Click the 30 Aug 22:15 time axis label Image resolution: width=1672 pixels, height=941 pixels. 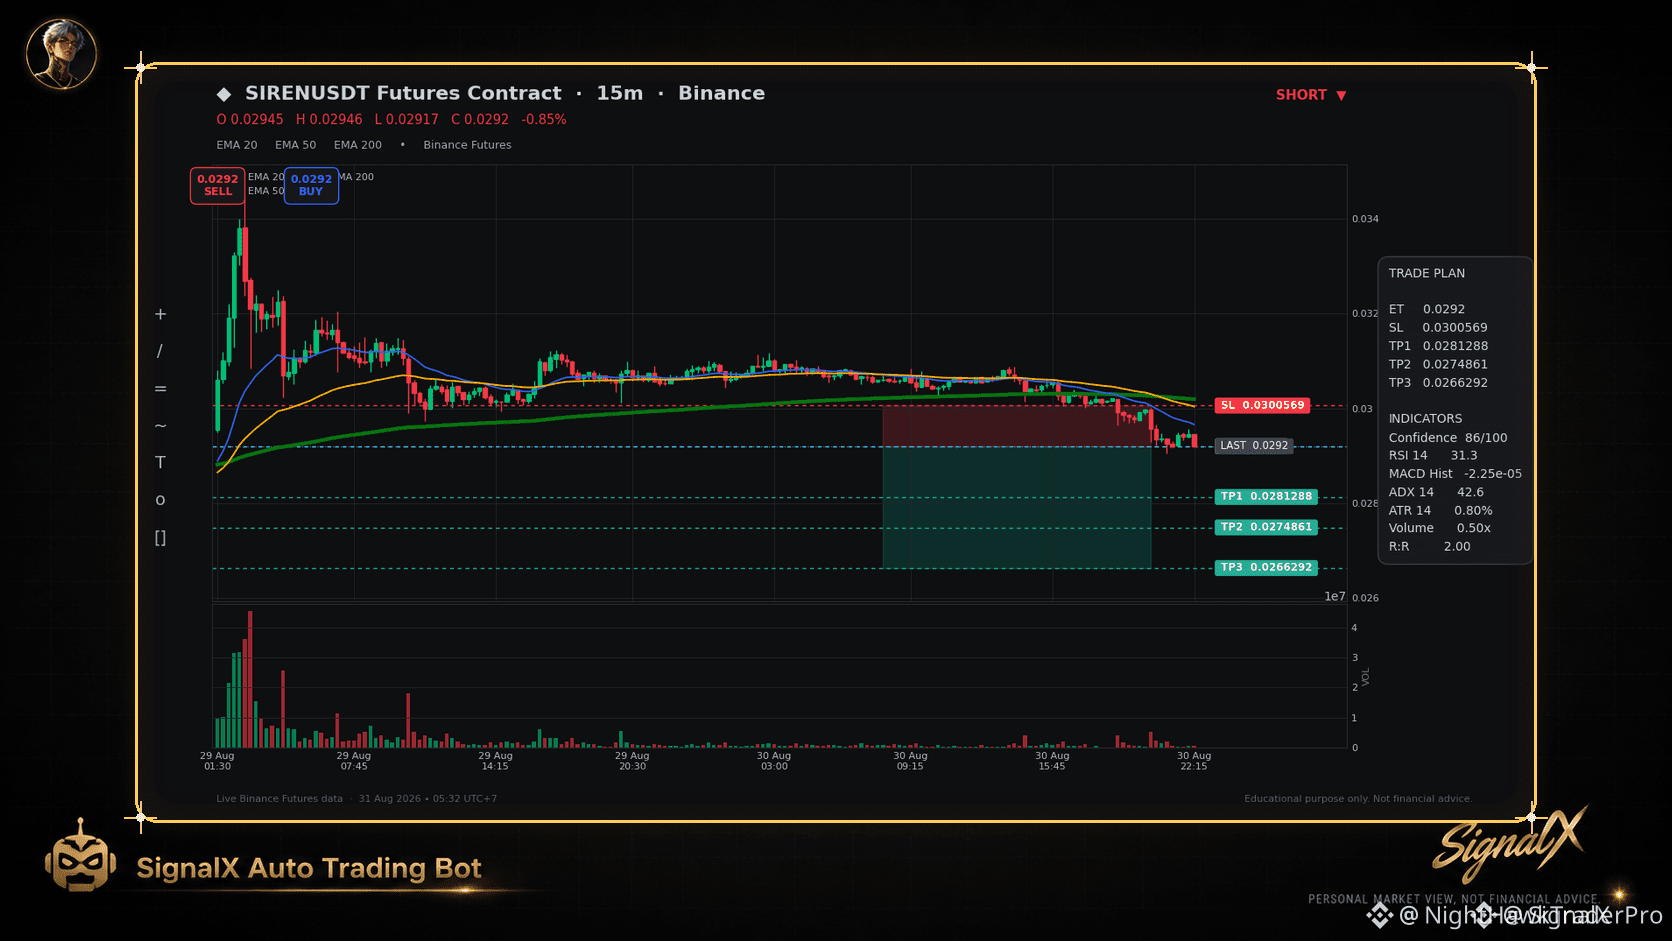click(x=1194, y=761)
